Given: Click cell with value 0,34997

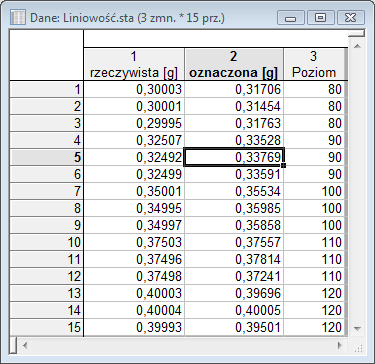Looking at the screenshot, I should (x=134, y=226).
